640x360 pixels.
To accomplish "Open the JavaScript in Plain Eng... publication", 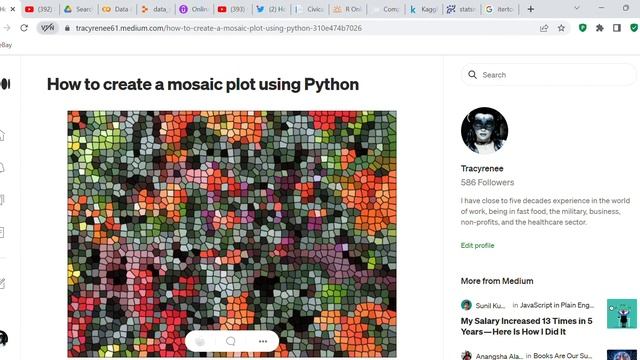I will point(557,305).
